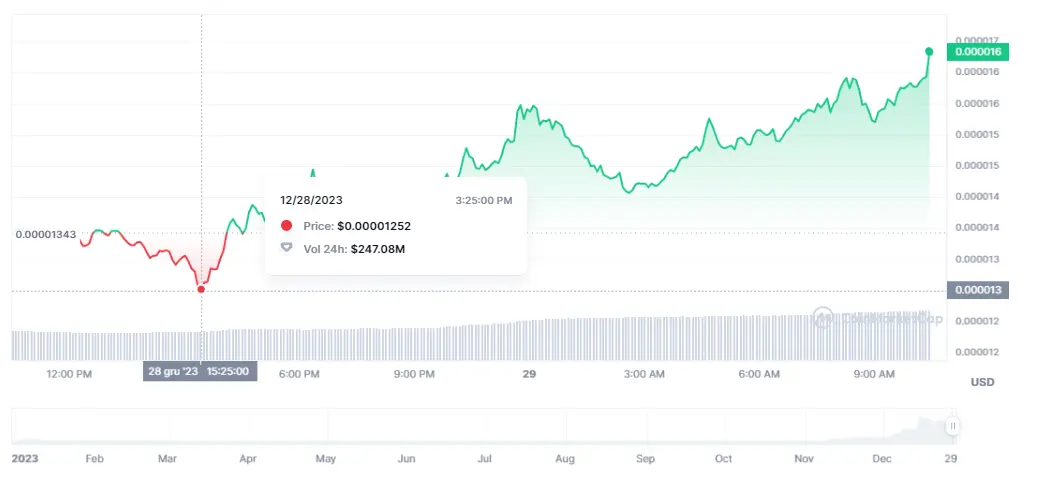Click the green 0.000016 current price tag
The image size is (1044, 482).
click(x=979, y=51)
